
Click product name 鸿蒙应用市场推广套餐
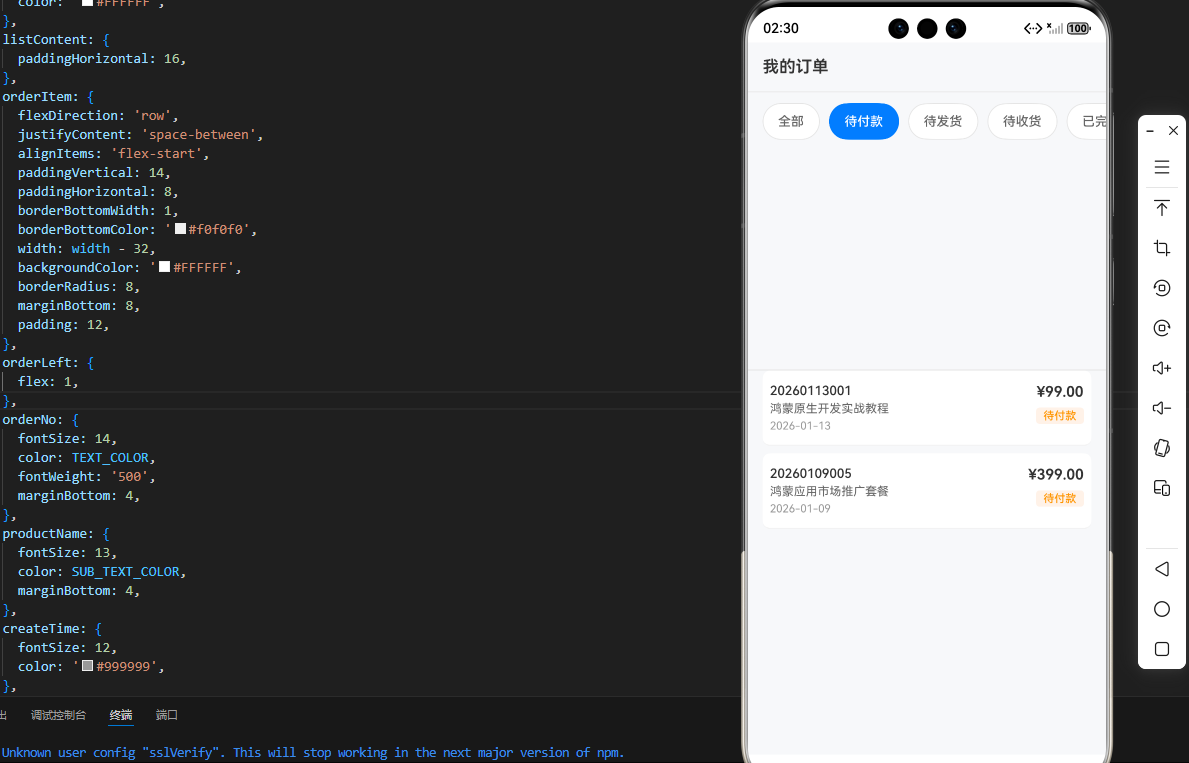pyautogui.click(x=829, y=491)
